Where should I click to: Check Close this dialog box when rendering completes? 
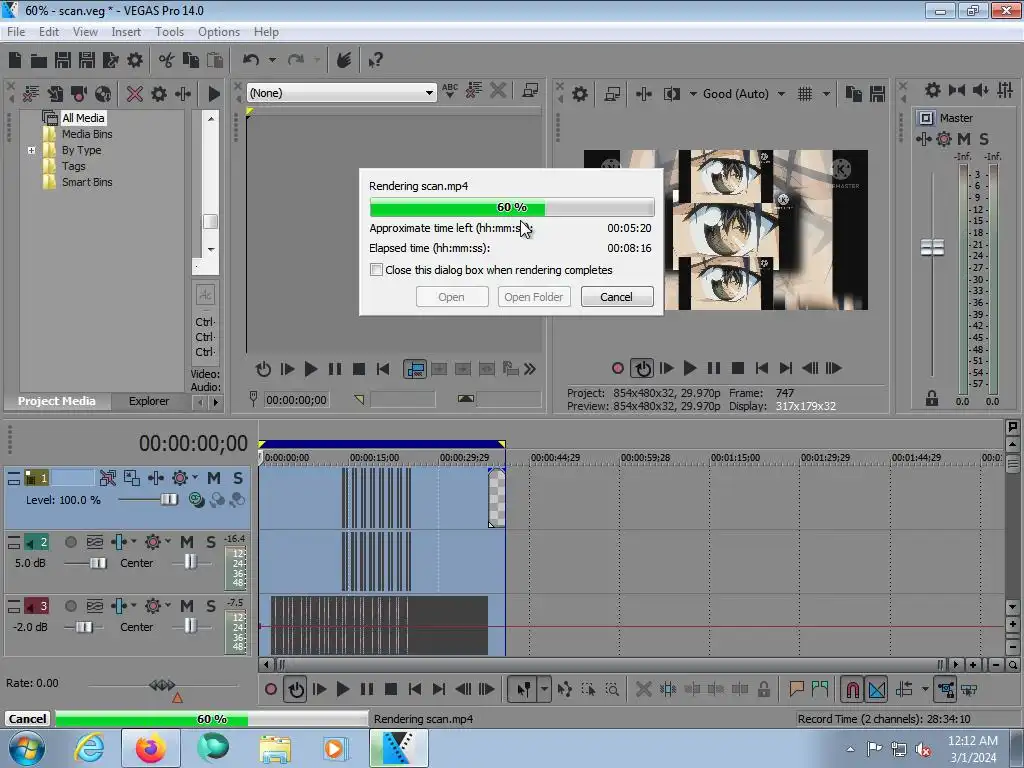pyautogui.click(x=376, y=270)
